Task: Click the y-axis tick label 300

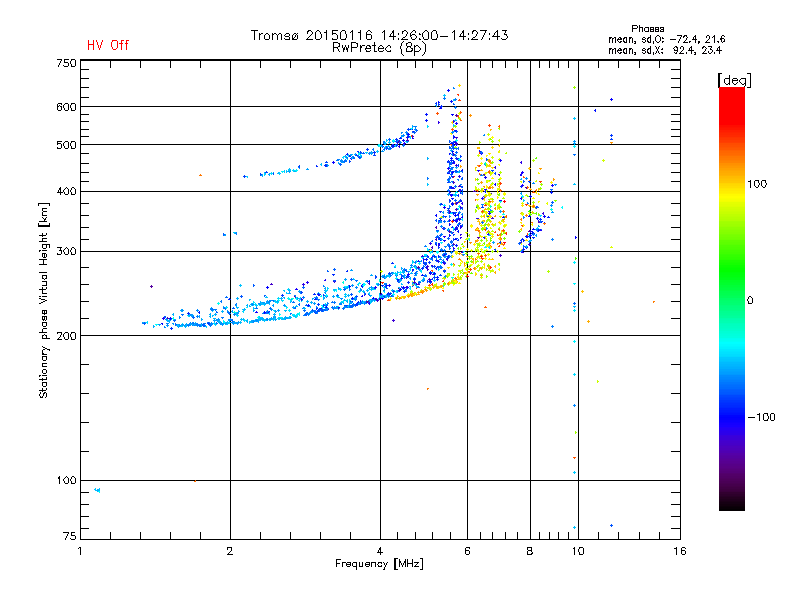Action: point(67,251)
